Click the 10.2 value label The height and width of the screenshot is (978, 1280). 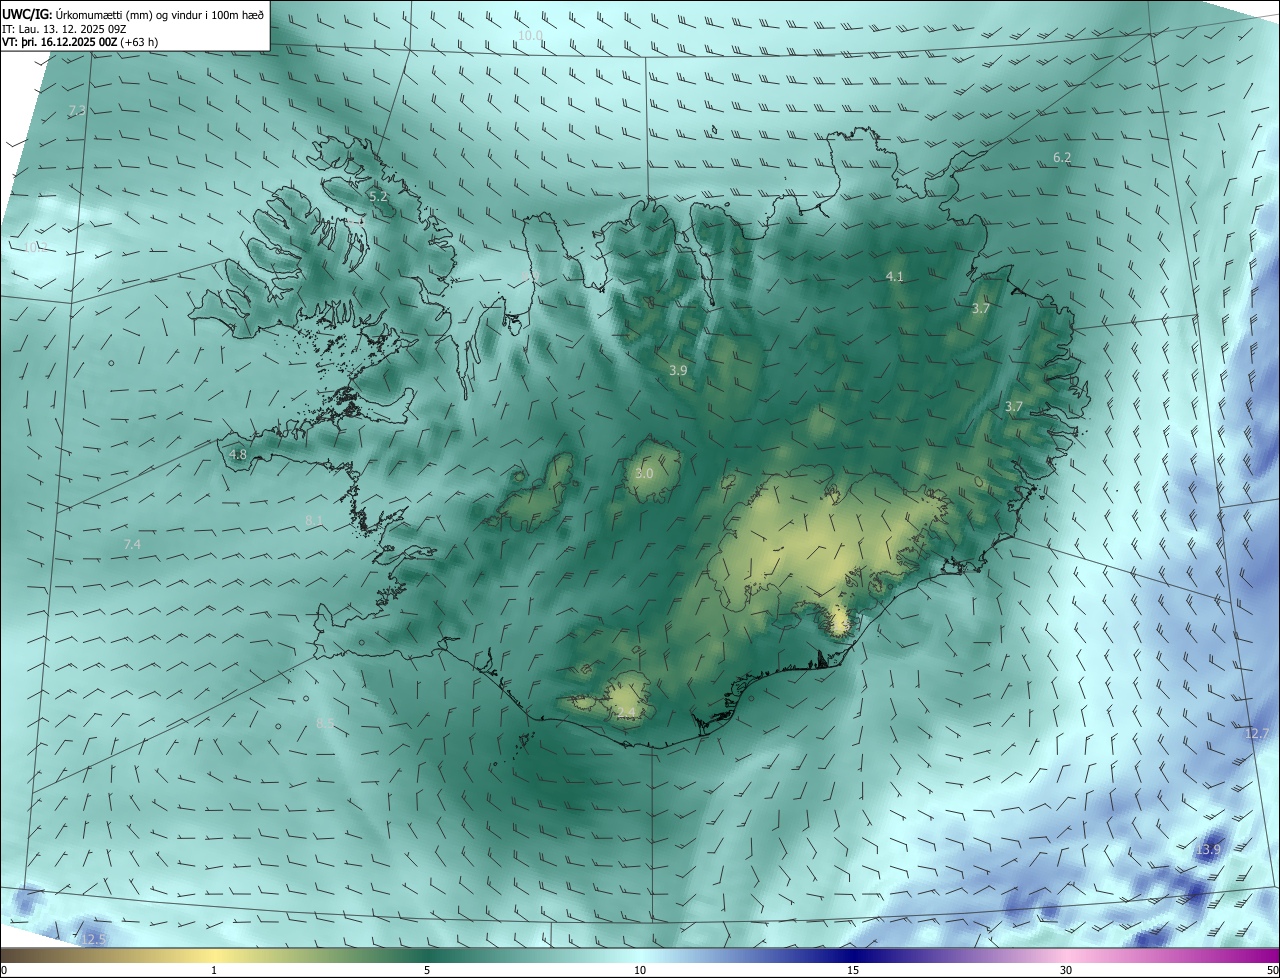35,247
